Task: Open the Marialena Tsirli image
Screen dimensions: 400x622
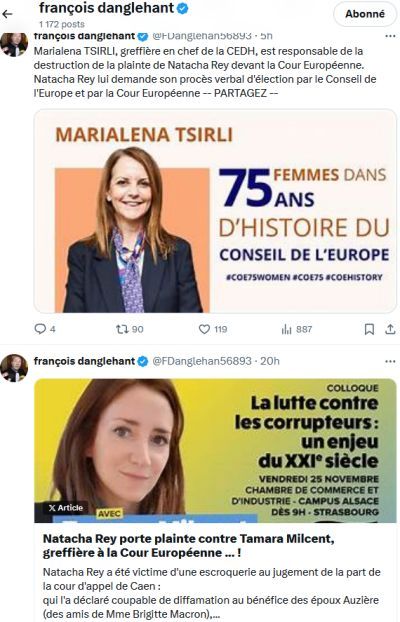Action: [215, 211]
